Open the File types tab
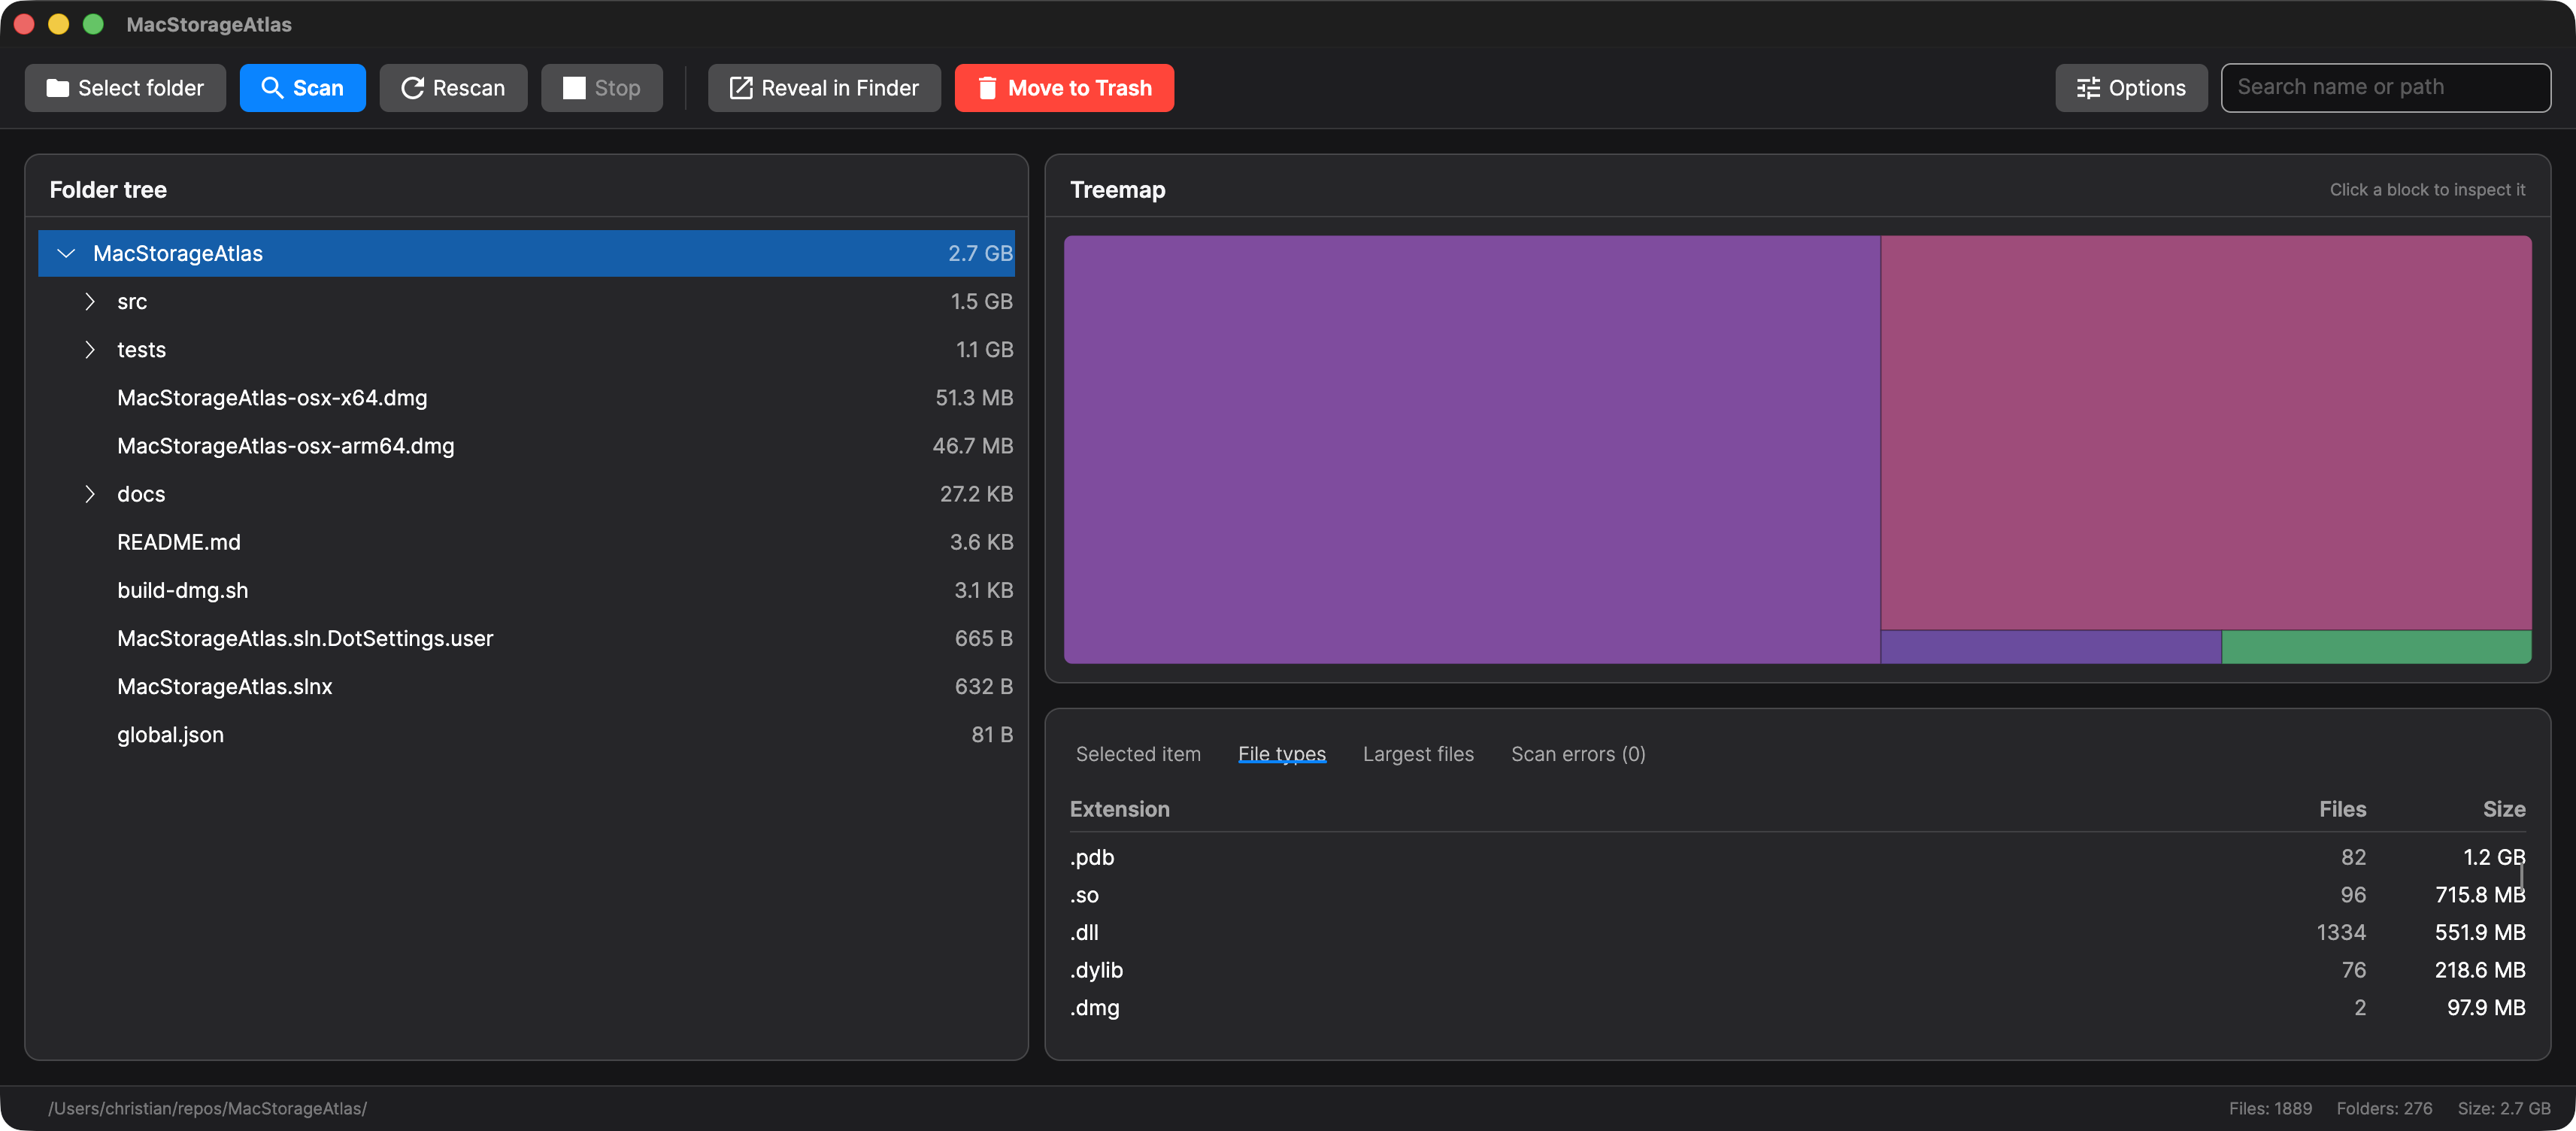The width and height of the screenshot is (2576, 1131). point(1282,754)
